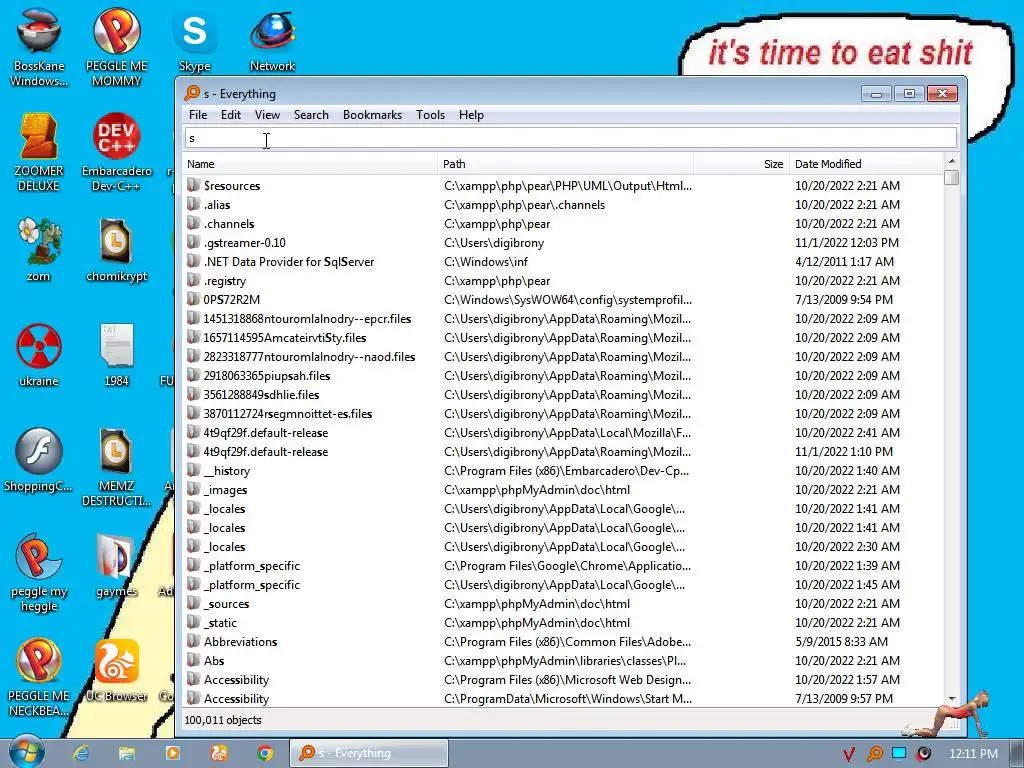
Task: Open Internet Explorer from the taskbar
Action: click(x=80, y=753)
